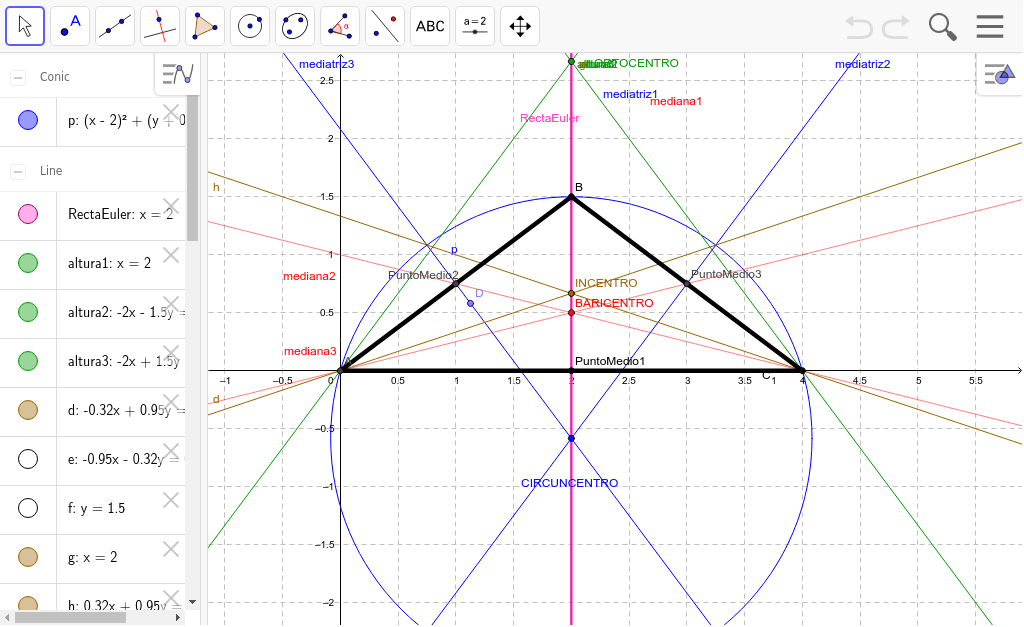Delete line g with its X
1024x627 pixels.
coord(171,549)
